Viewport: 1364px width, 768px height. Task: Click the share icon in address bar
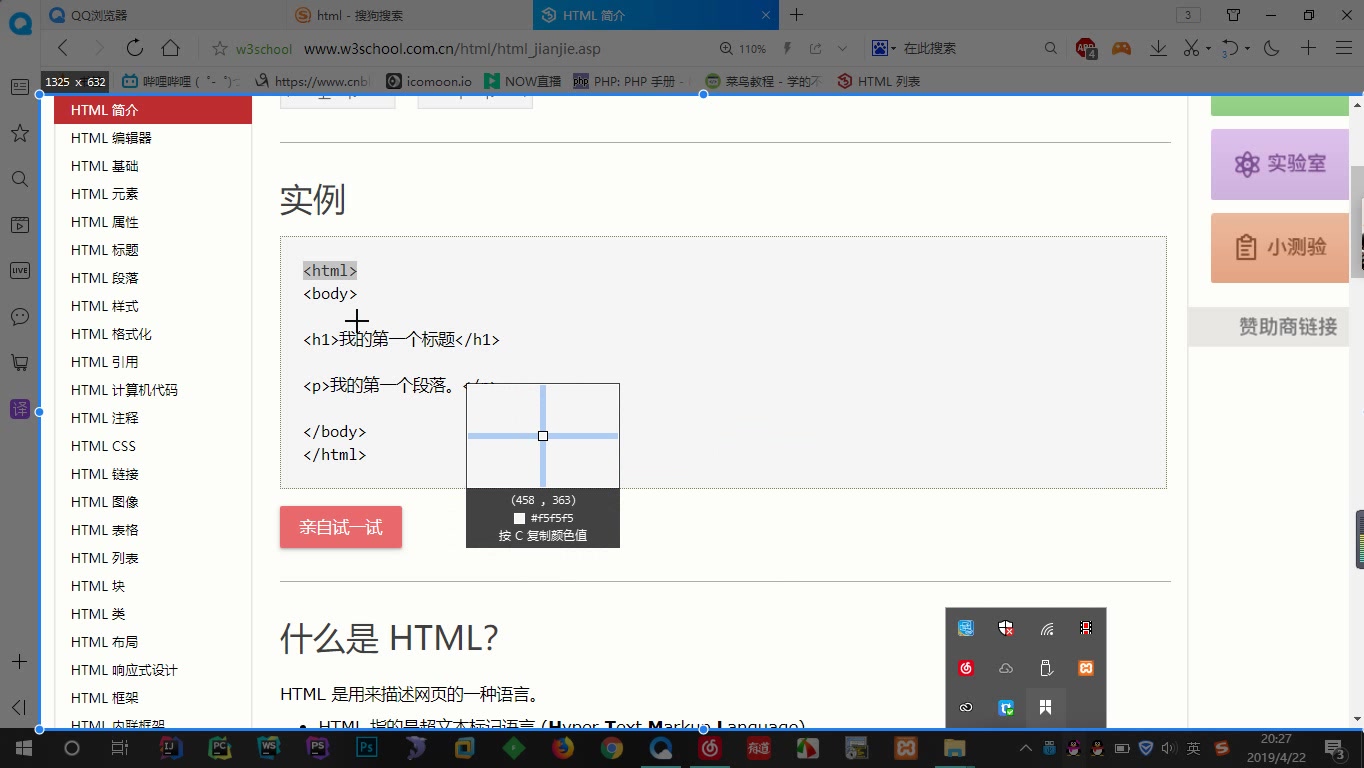pos(816,48)
